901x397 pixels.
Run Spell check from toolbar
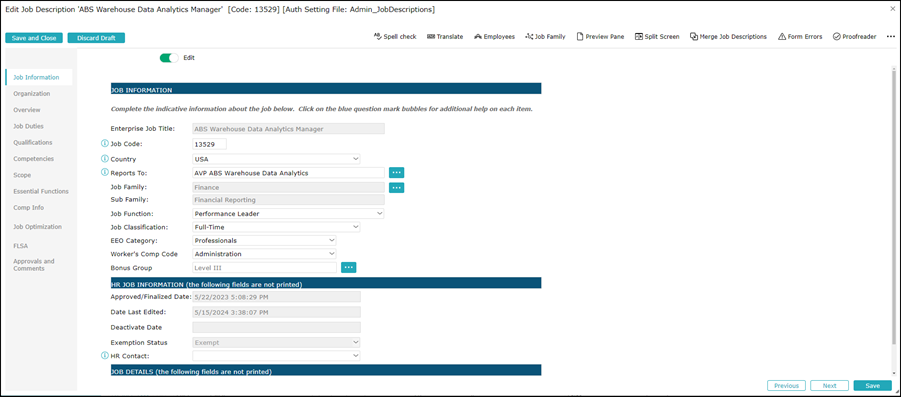(395, 36)
